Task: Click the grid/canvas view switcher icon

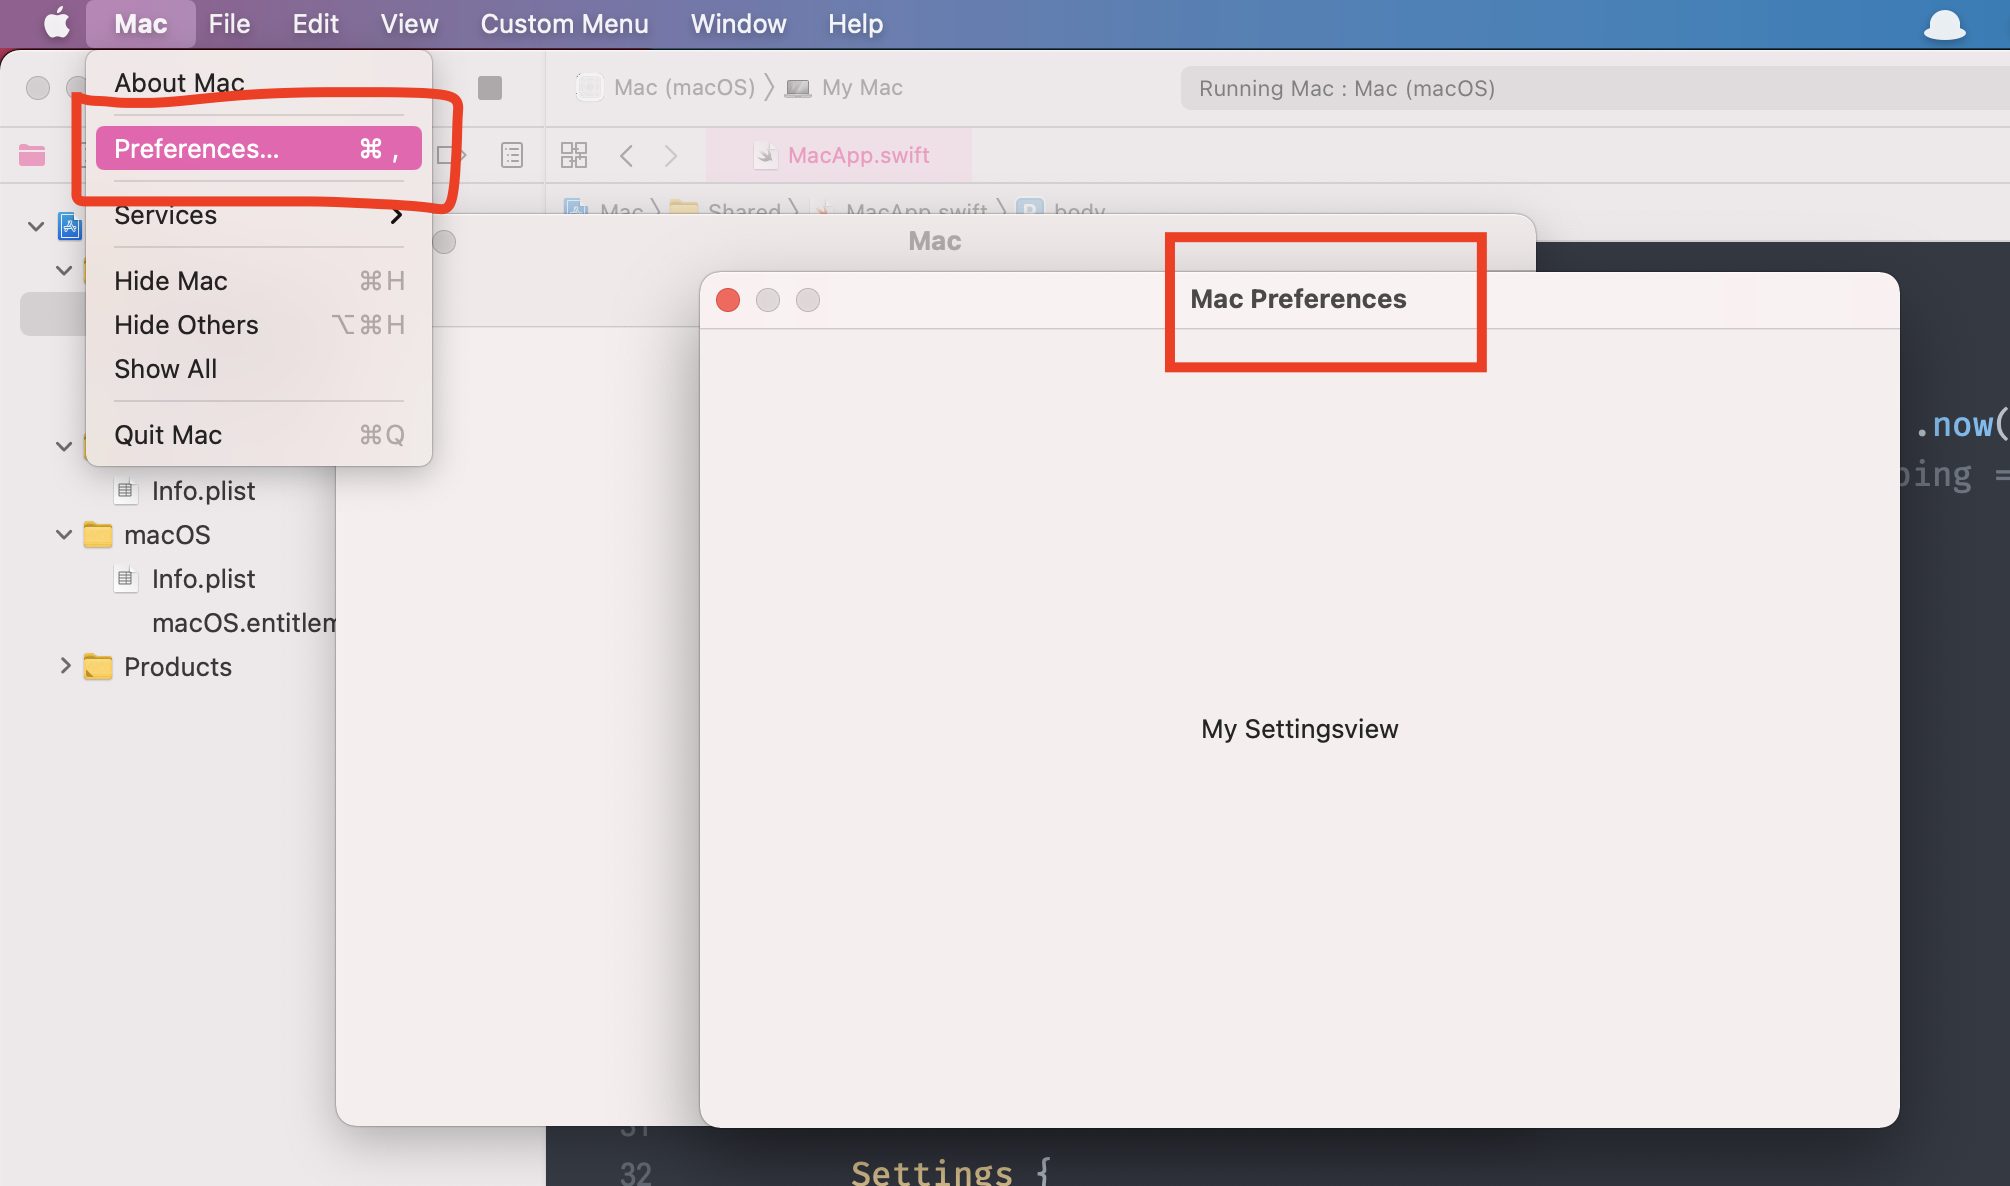Action: pos(574,155)
